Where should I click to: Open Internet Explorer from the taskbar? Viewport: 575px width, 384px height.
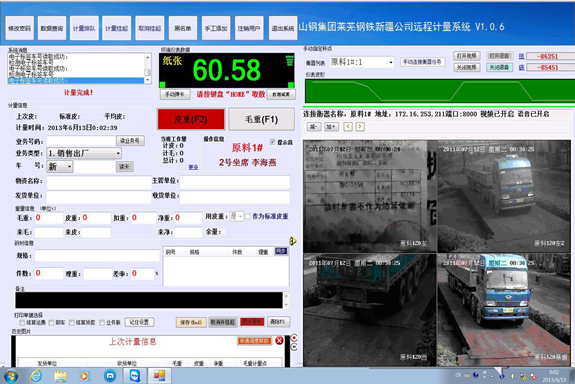(x=36, y=376)
